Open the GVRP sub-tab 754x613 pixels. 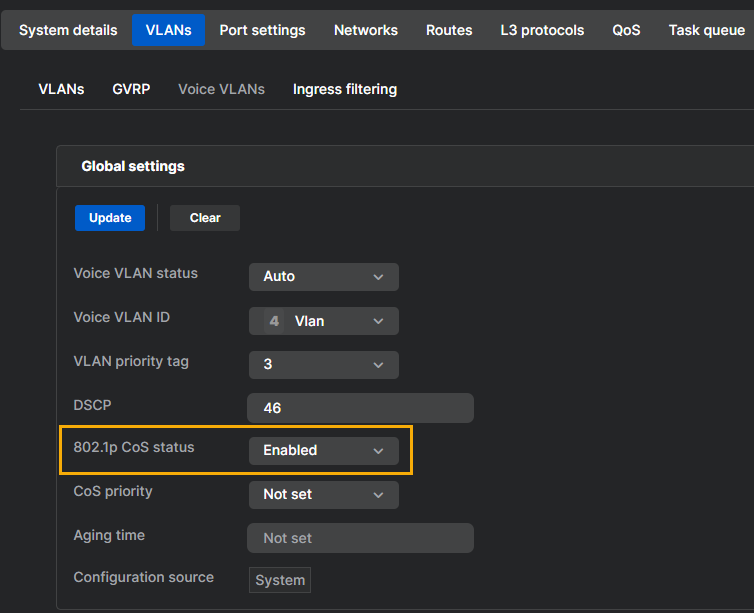pyautogui.click(x=131, y=89)
